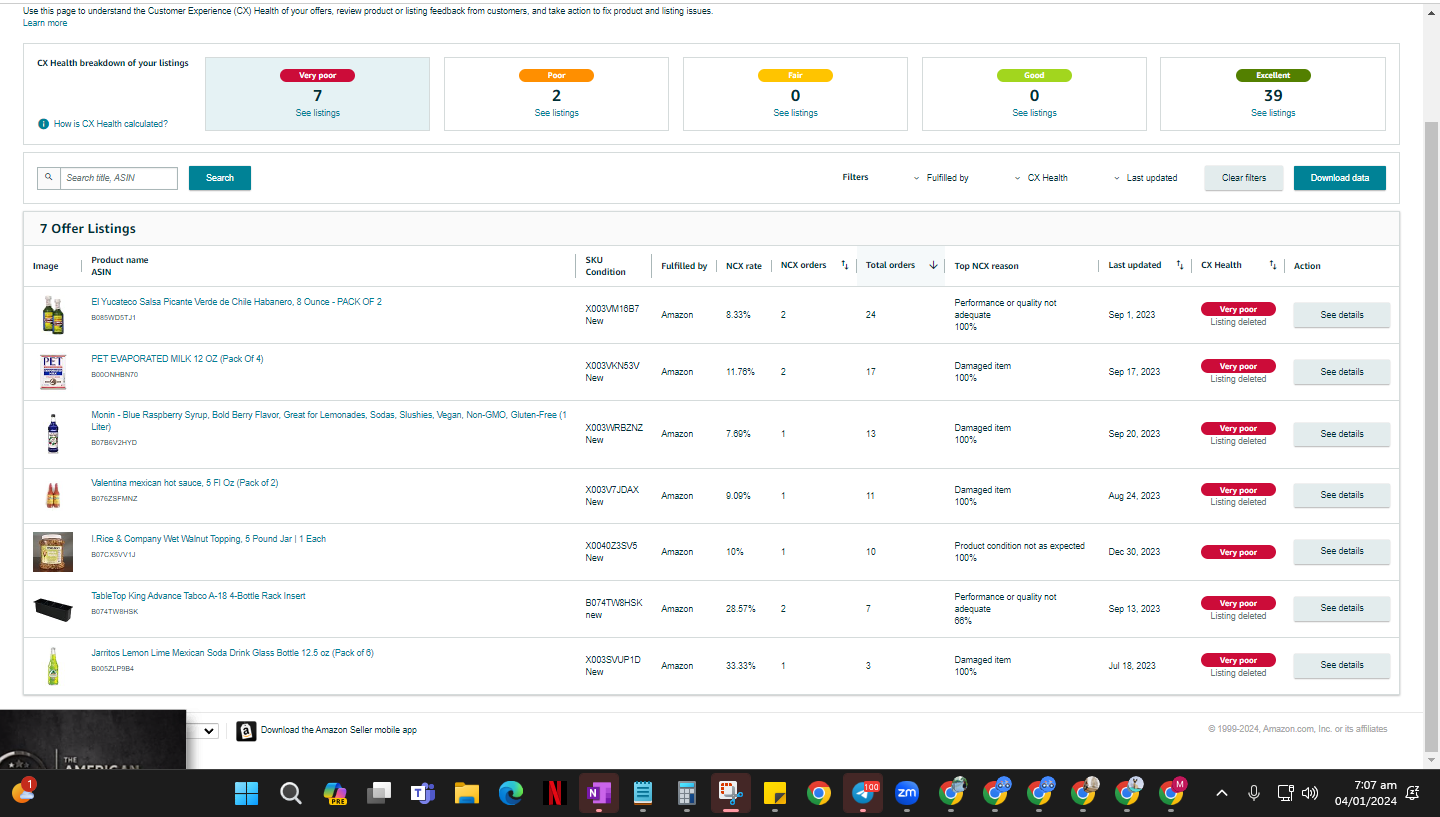
Task: Click the Clear filters button
Action: (x=1244, y=178)
